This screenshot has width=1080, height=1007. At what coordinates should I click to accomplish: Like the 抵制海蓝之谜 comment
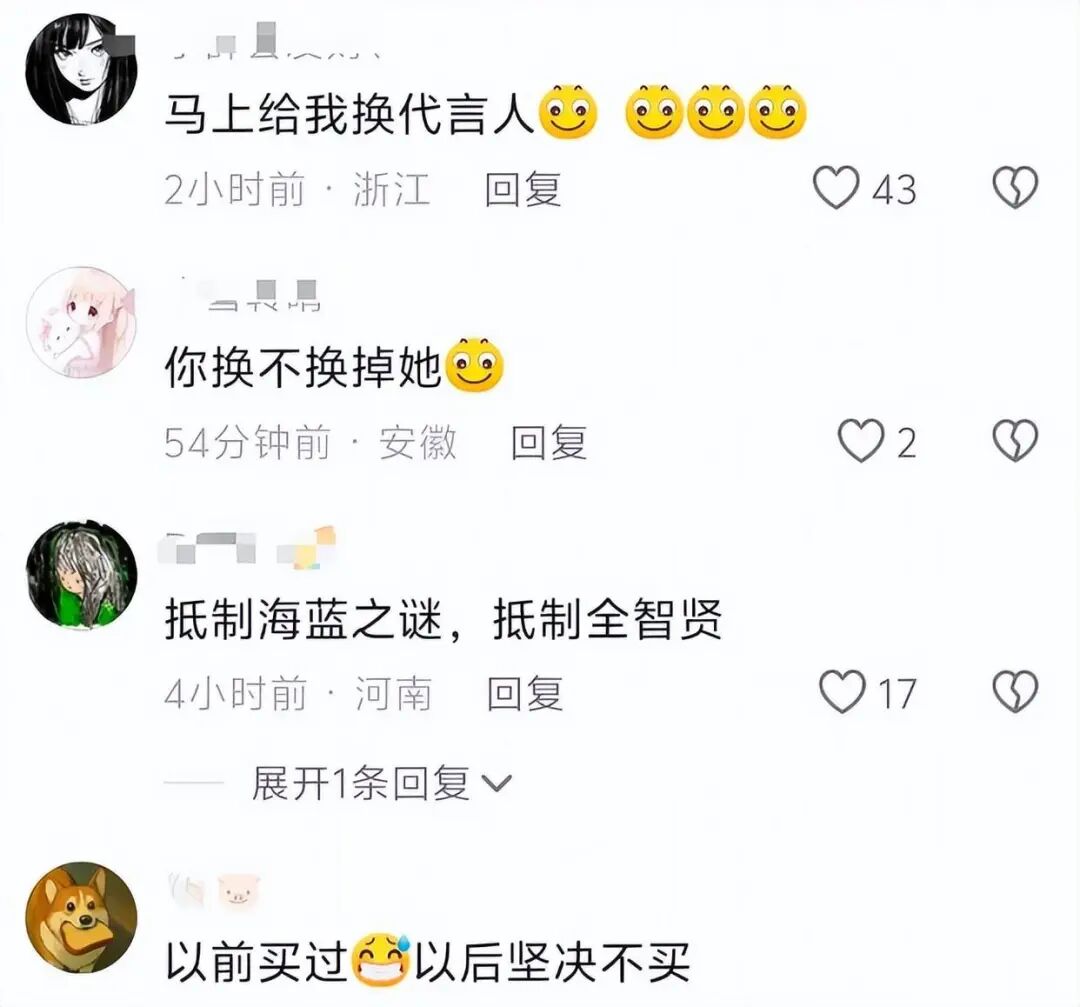[x=842, y=692]
